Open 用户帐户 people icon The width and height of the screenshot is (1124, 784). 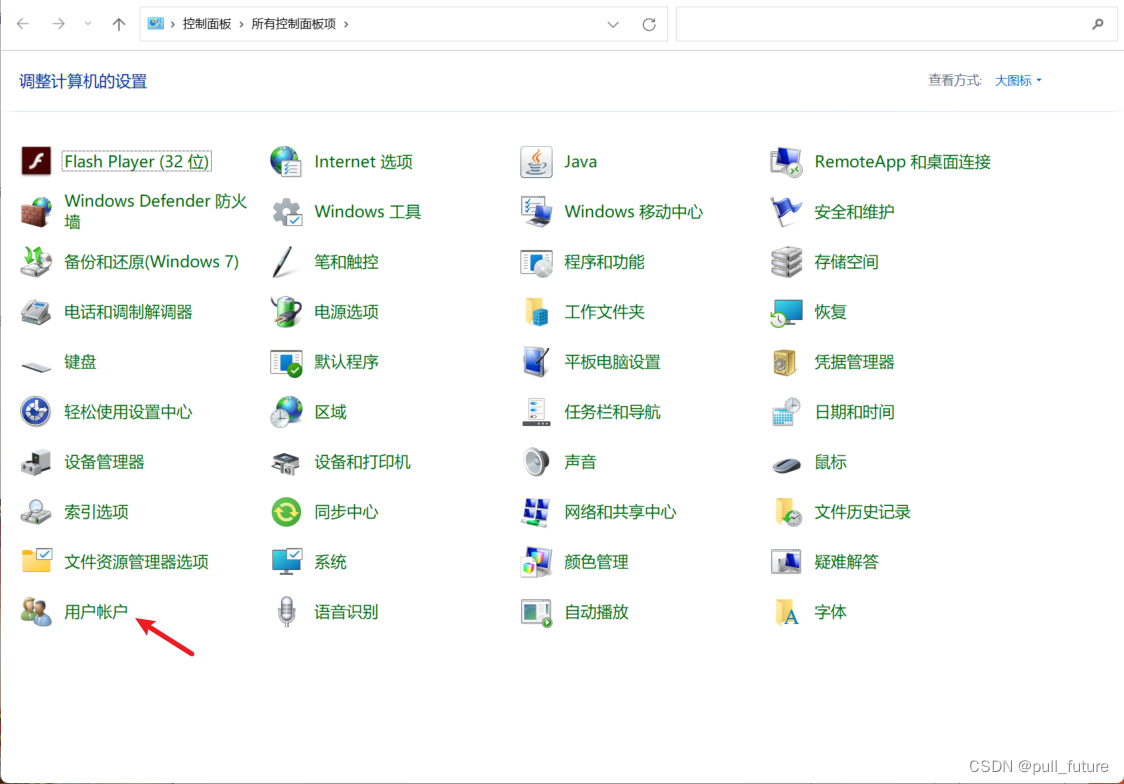point(36,612)
